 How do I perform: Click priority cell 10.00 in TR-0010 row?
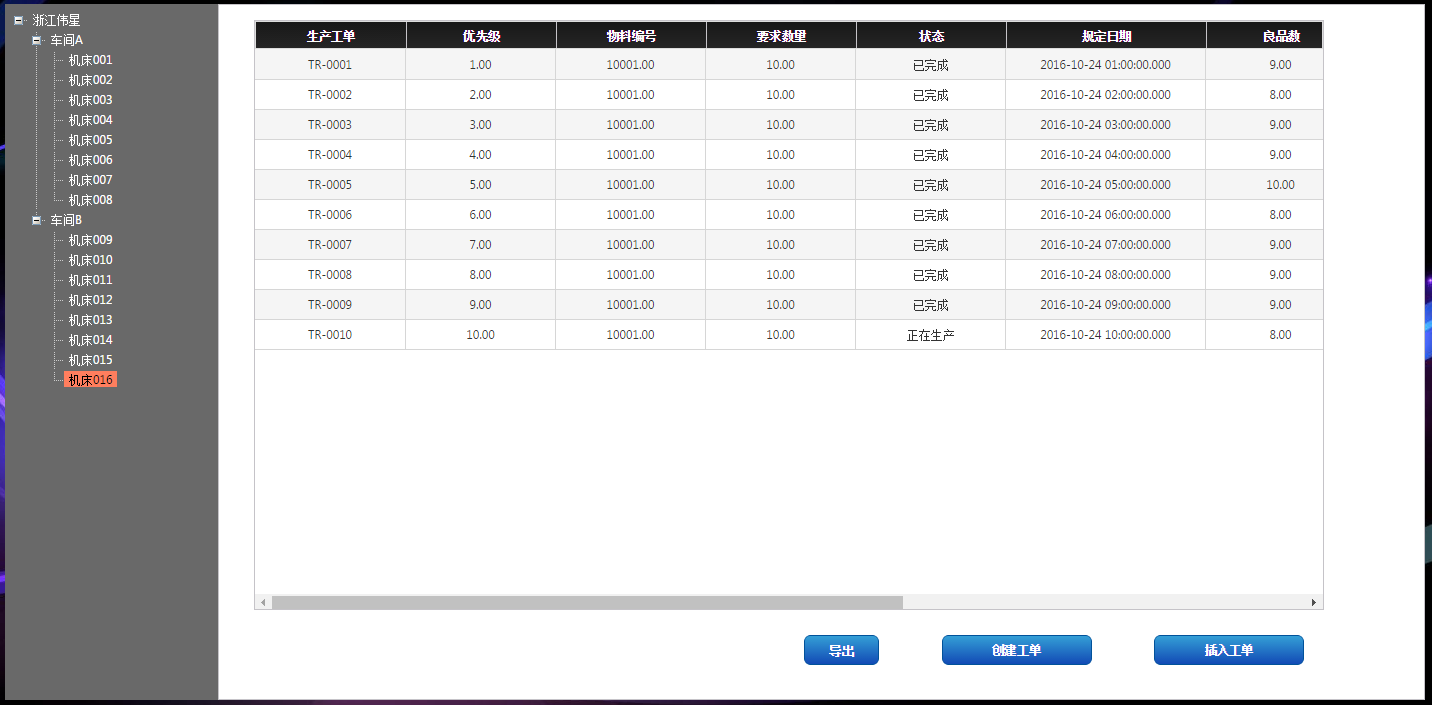click(481, 335)
